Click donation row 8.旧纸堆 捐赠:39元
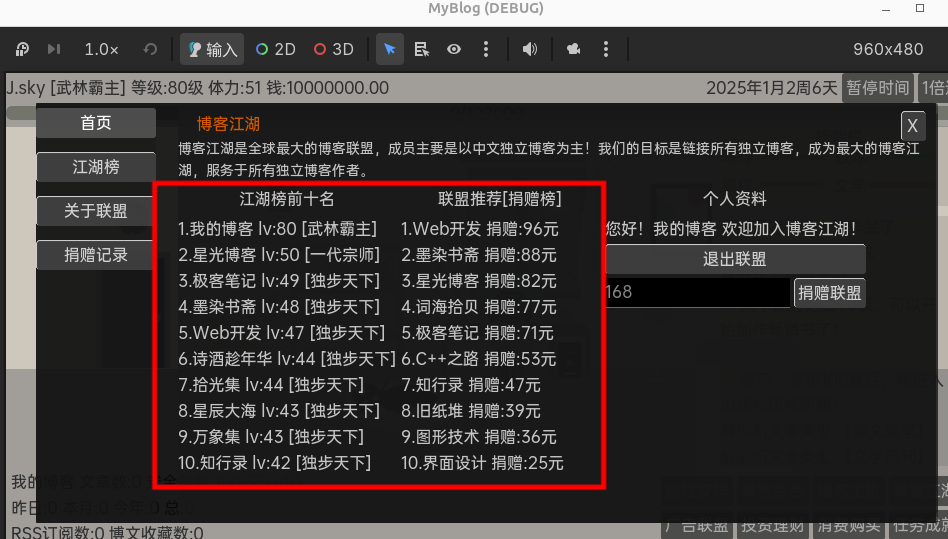The image size is (948, 539). click(x=471, y=411)
